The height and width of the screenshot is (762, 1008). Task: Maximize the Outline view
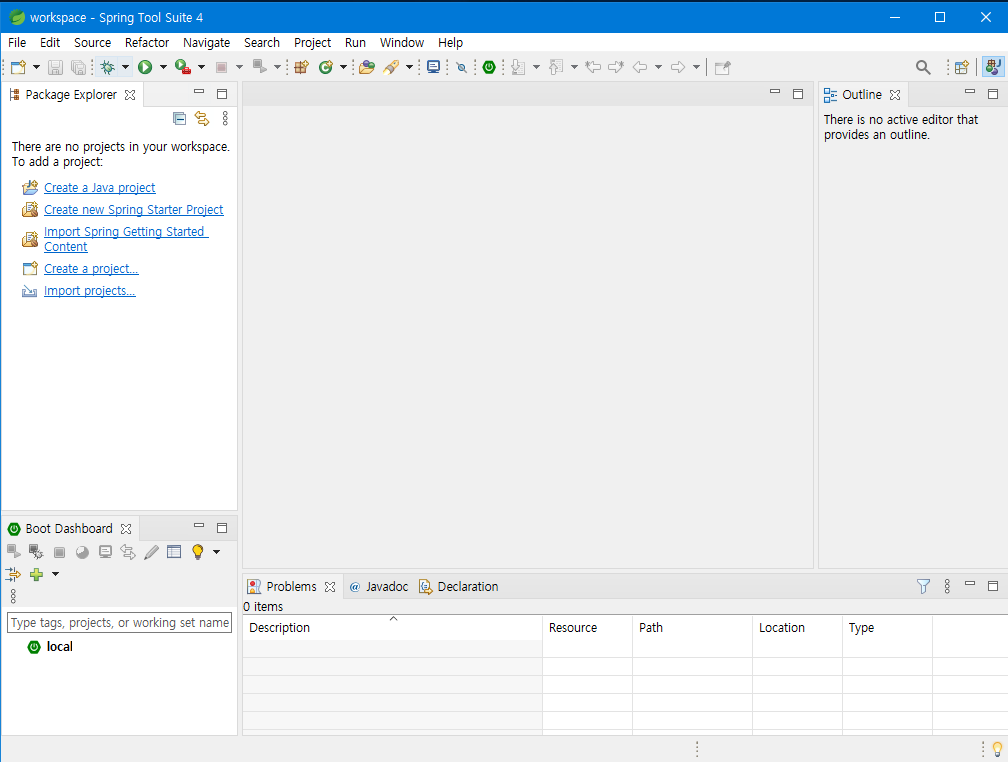(993, 94)
